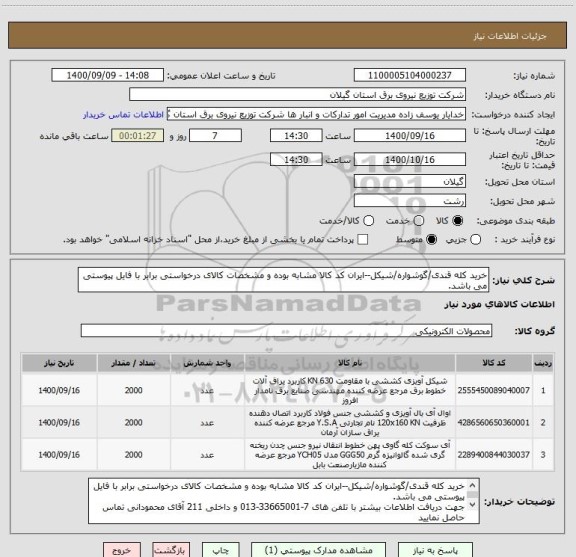The image size is (576, 557).
Task: Click product code 428656065036​0001 cell
Action: [x=494, y=422]
